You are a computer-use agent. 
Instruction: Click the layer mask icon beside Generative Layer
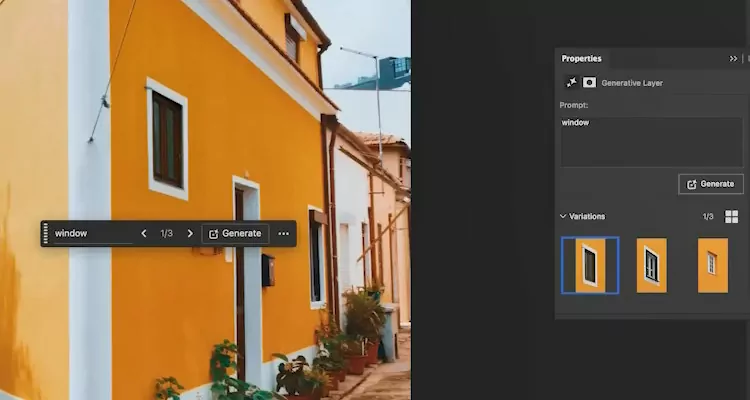pyautogui.click(x=589, y=83)
